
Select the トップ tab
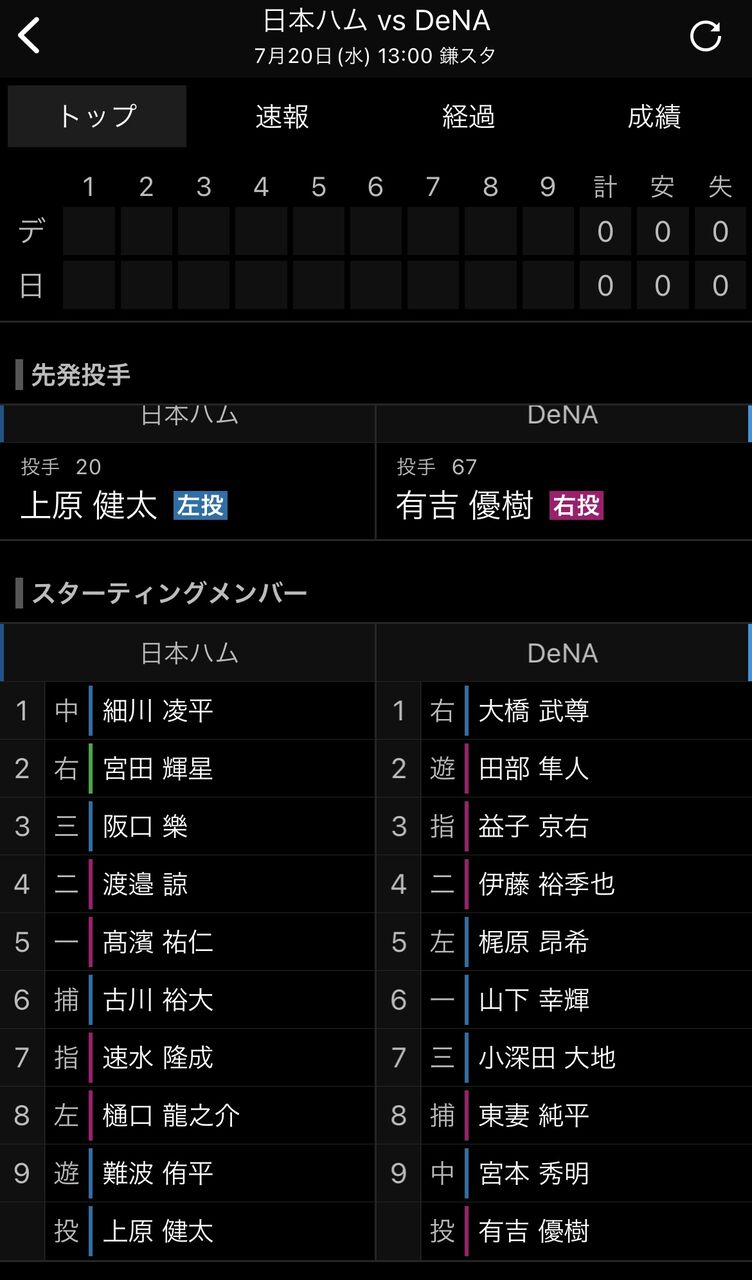point(97,117)
